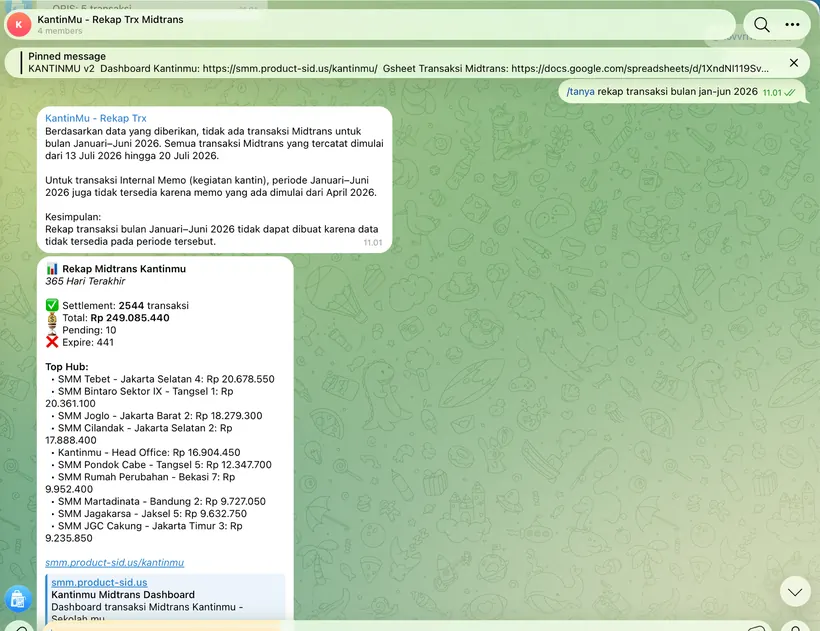820x631 pixels.
Task: Click the bar chart emoji in Rekap title
Action: click(52, 269)
